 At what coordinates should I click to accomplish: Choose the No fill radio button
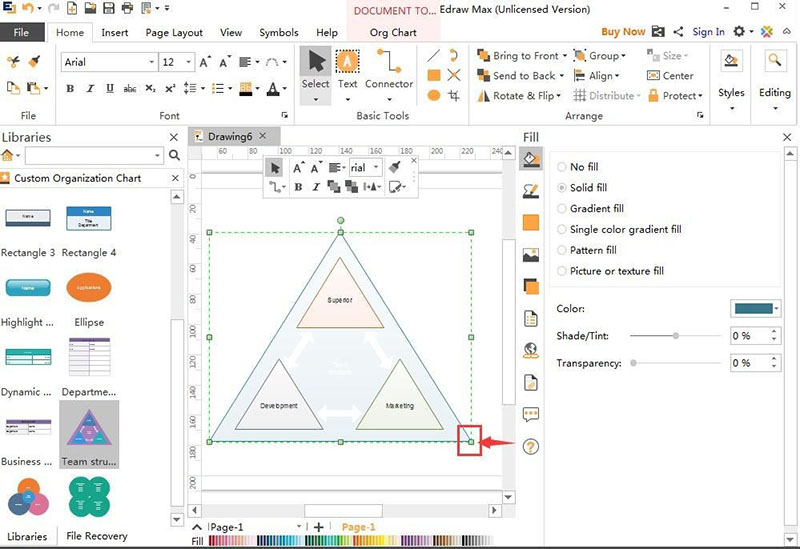click(x=562, y=167)
